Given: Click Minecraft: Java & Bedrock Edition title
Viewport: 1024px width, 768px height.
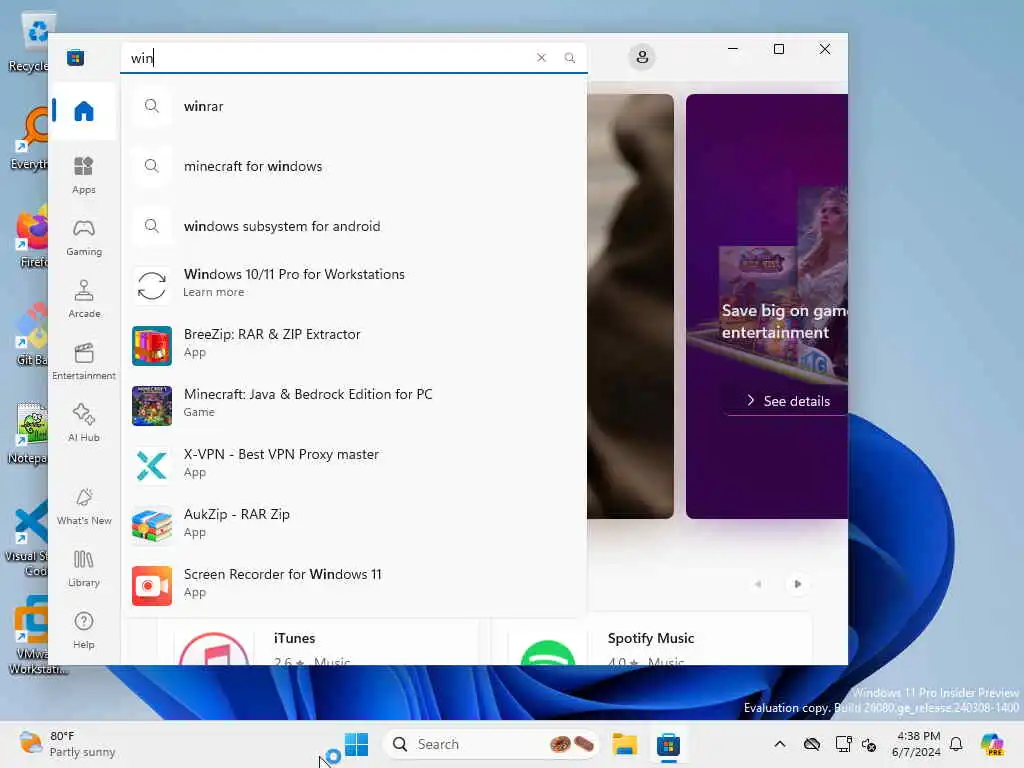Looking at the screenshot, I should pos(308,394).
